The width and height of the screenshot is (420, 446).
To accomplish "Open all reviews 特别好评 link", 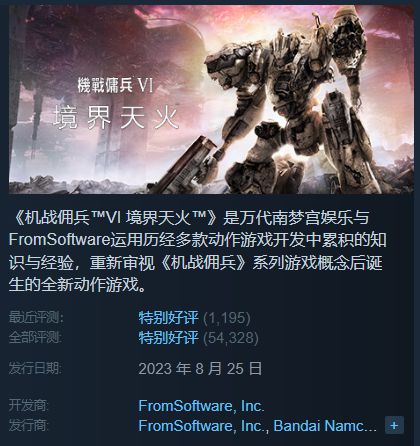I will 168,337.
